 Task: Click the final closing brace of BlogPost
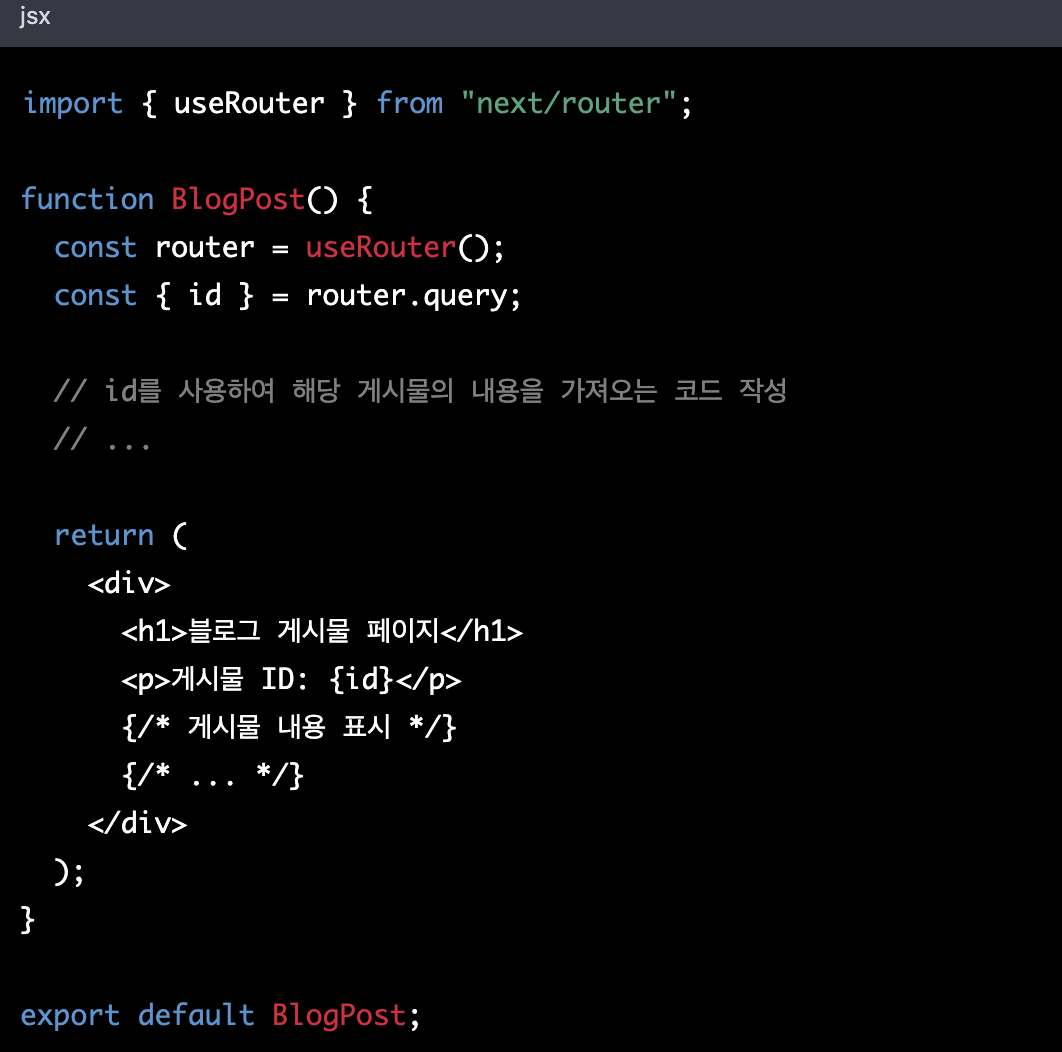(27, 919)
